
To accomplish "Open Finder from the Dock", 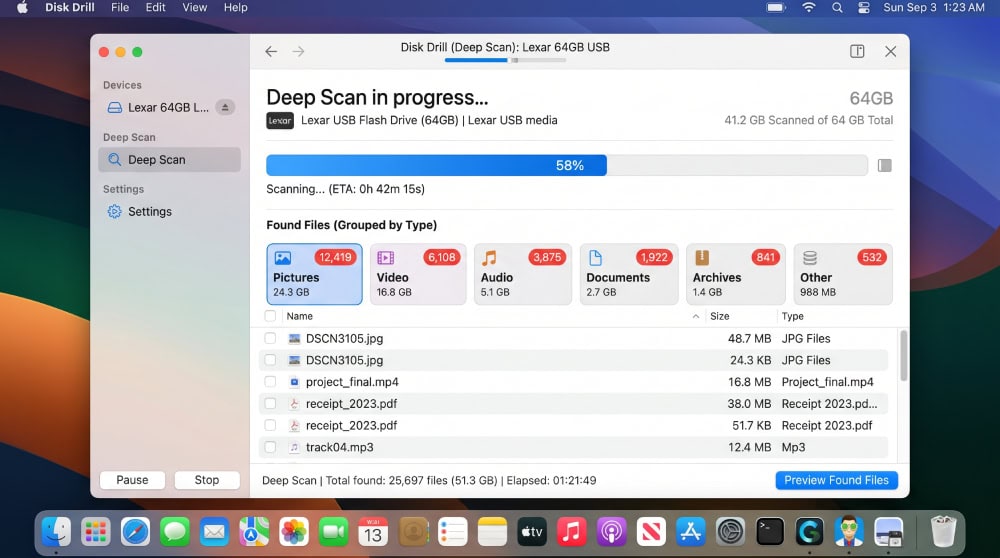I will [x=56, y=531].
